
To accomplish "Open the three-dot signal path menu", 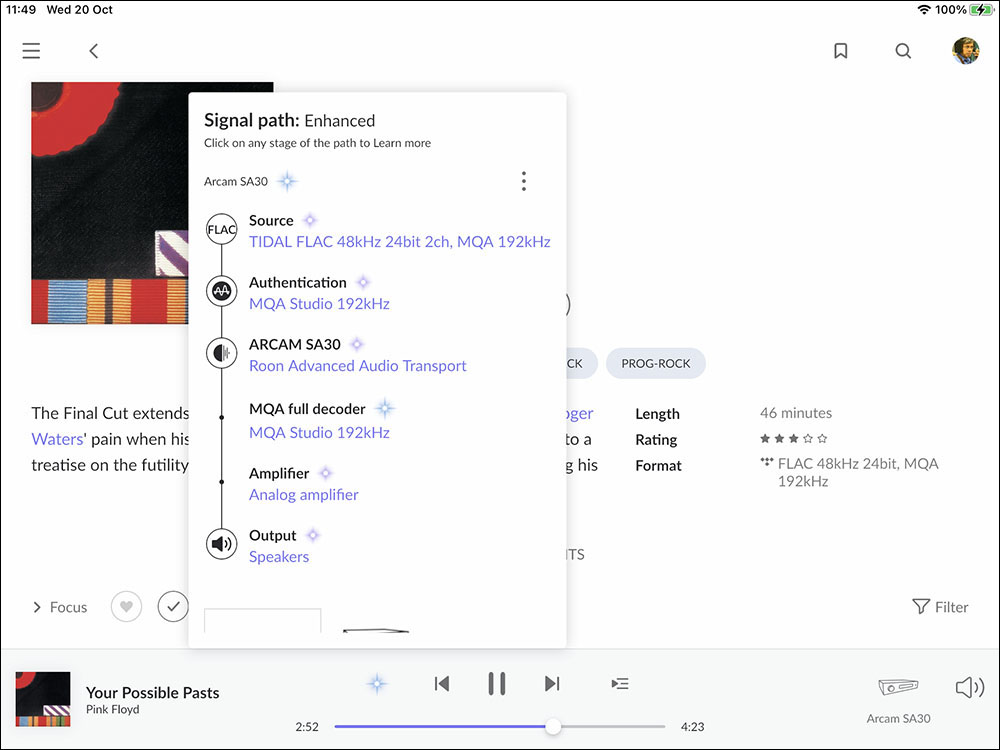I will (x=523, y=181).
